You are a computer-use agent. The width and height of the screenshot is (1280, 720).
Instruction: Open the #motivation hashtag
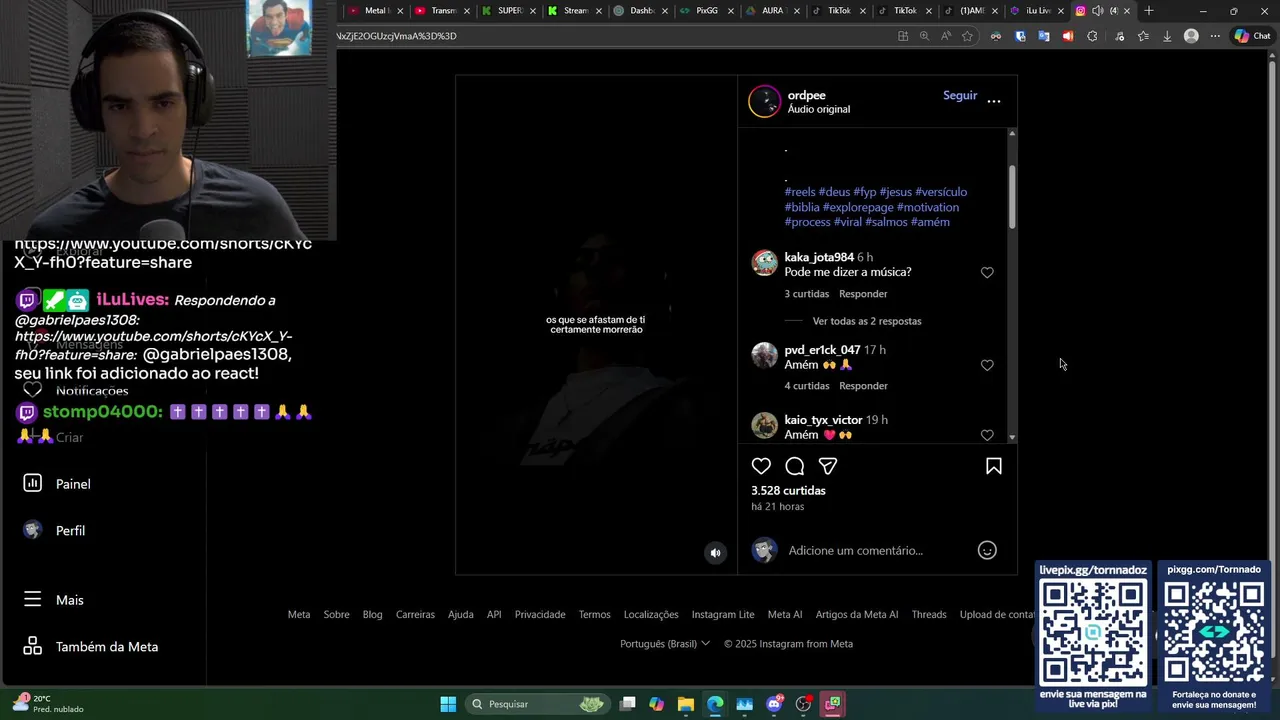928,207
